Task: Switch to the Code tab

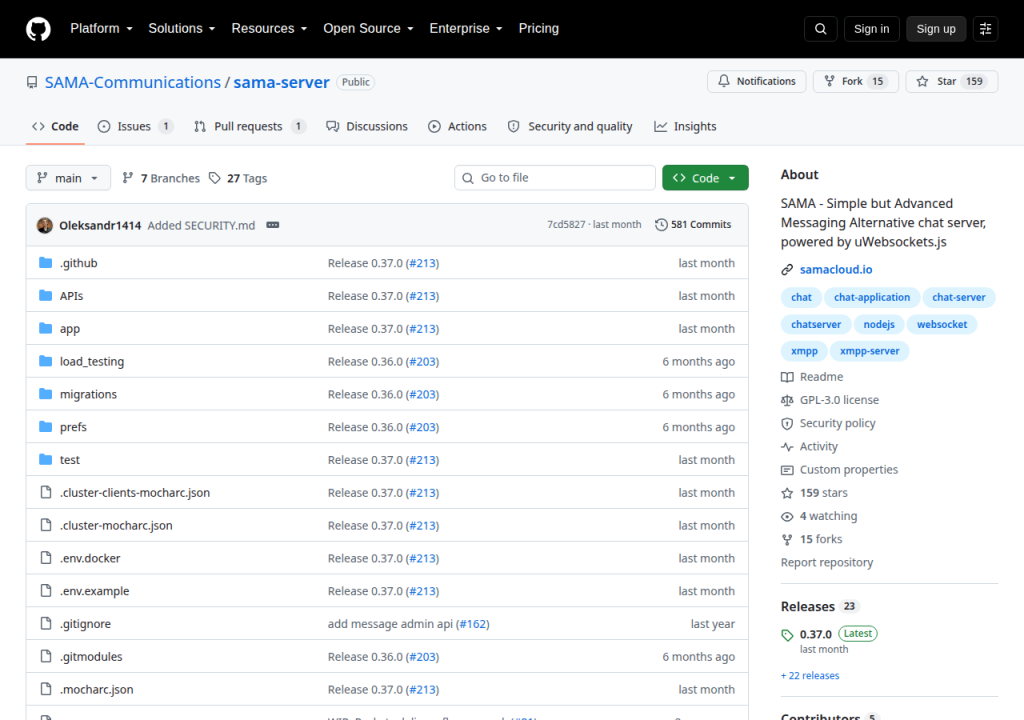Action: click(x=56, y=126)
